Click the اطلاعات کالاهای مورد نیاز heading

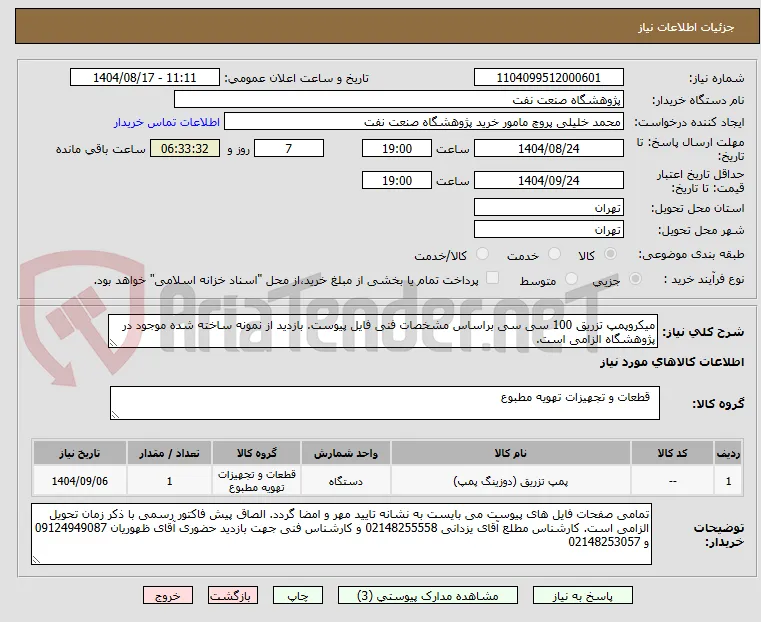tap(672, 362)
